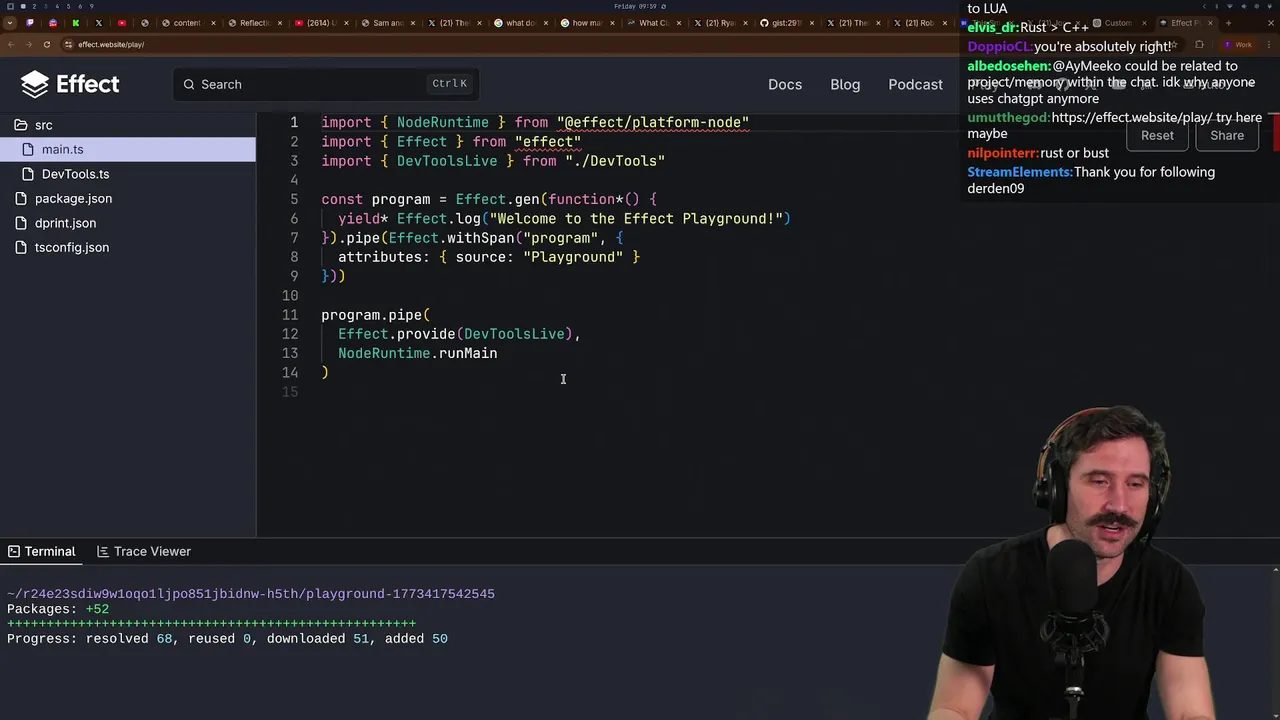Click the Reset button
This screenshot has width=1280, height=720.
(x=1157, y=135)
